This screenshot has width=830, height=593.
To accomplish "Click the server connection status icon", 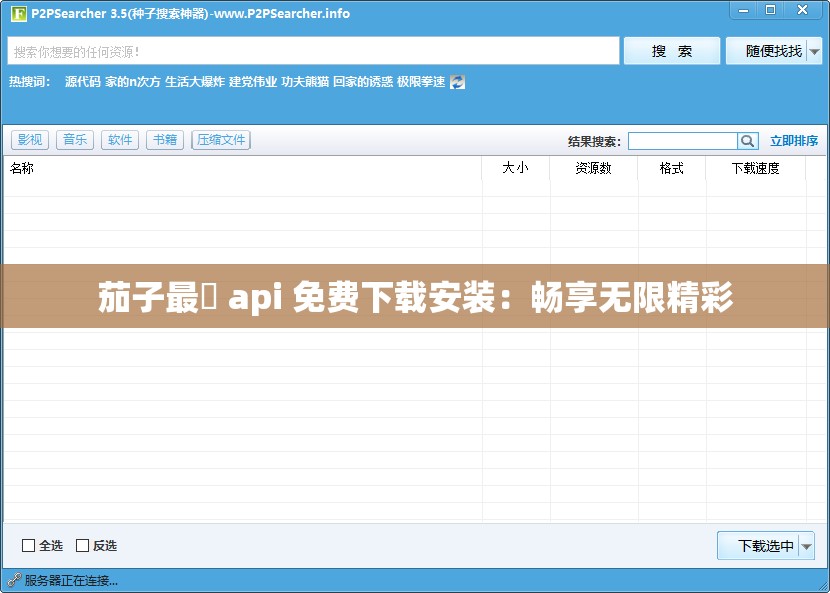I will [x=14, y=580].
